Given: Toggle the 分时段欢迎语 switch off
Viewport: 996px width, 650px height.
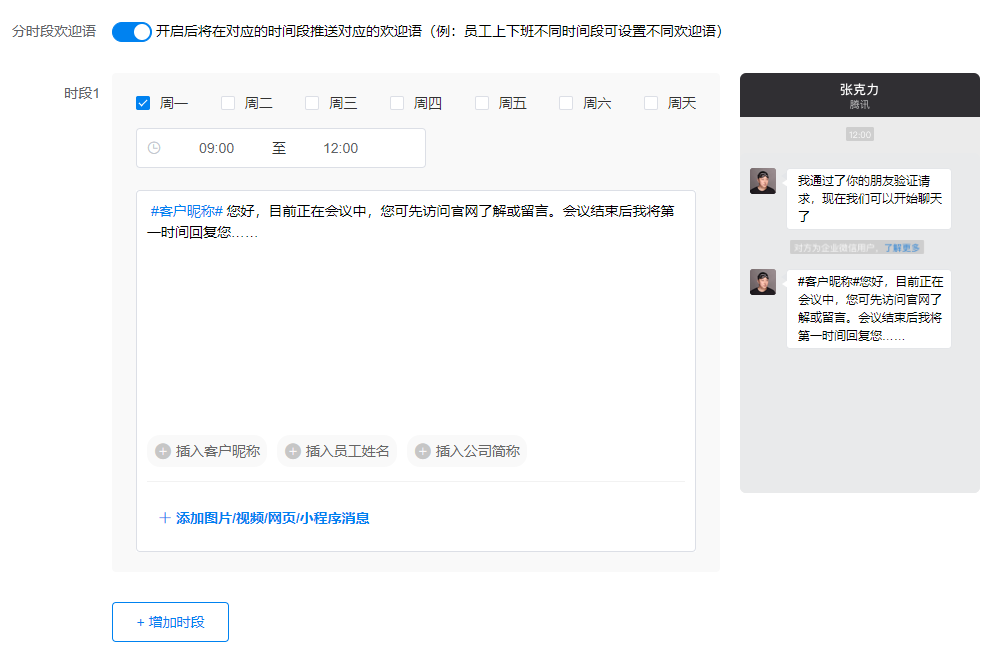Looking at the screenshot, I should (131, 32).
